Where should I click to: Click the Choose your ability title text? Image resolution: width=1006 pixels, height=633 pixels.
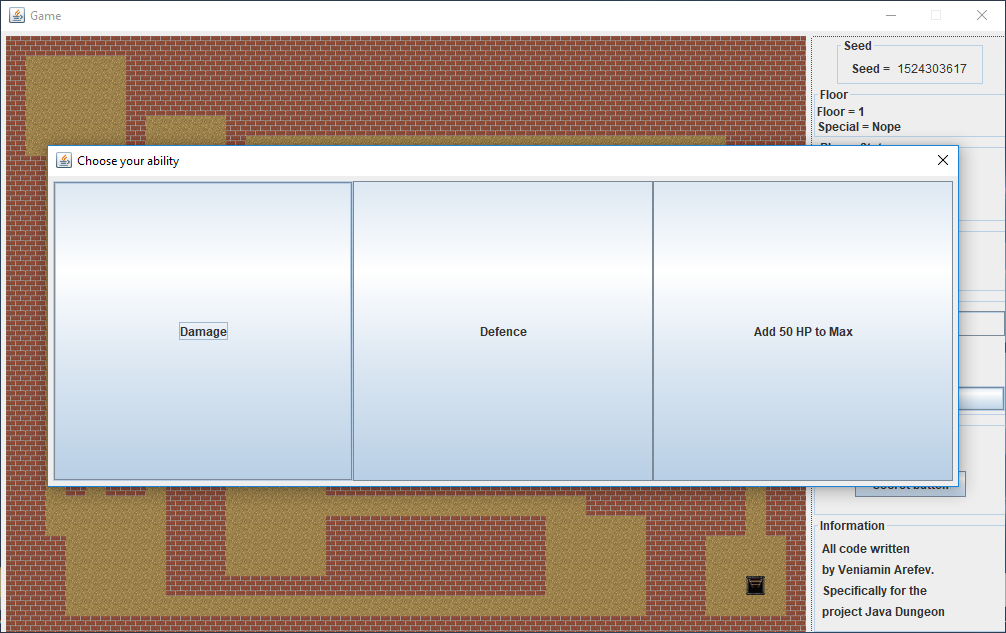point(128,161)
